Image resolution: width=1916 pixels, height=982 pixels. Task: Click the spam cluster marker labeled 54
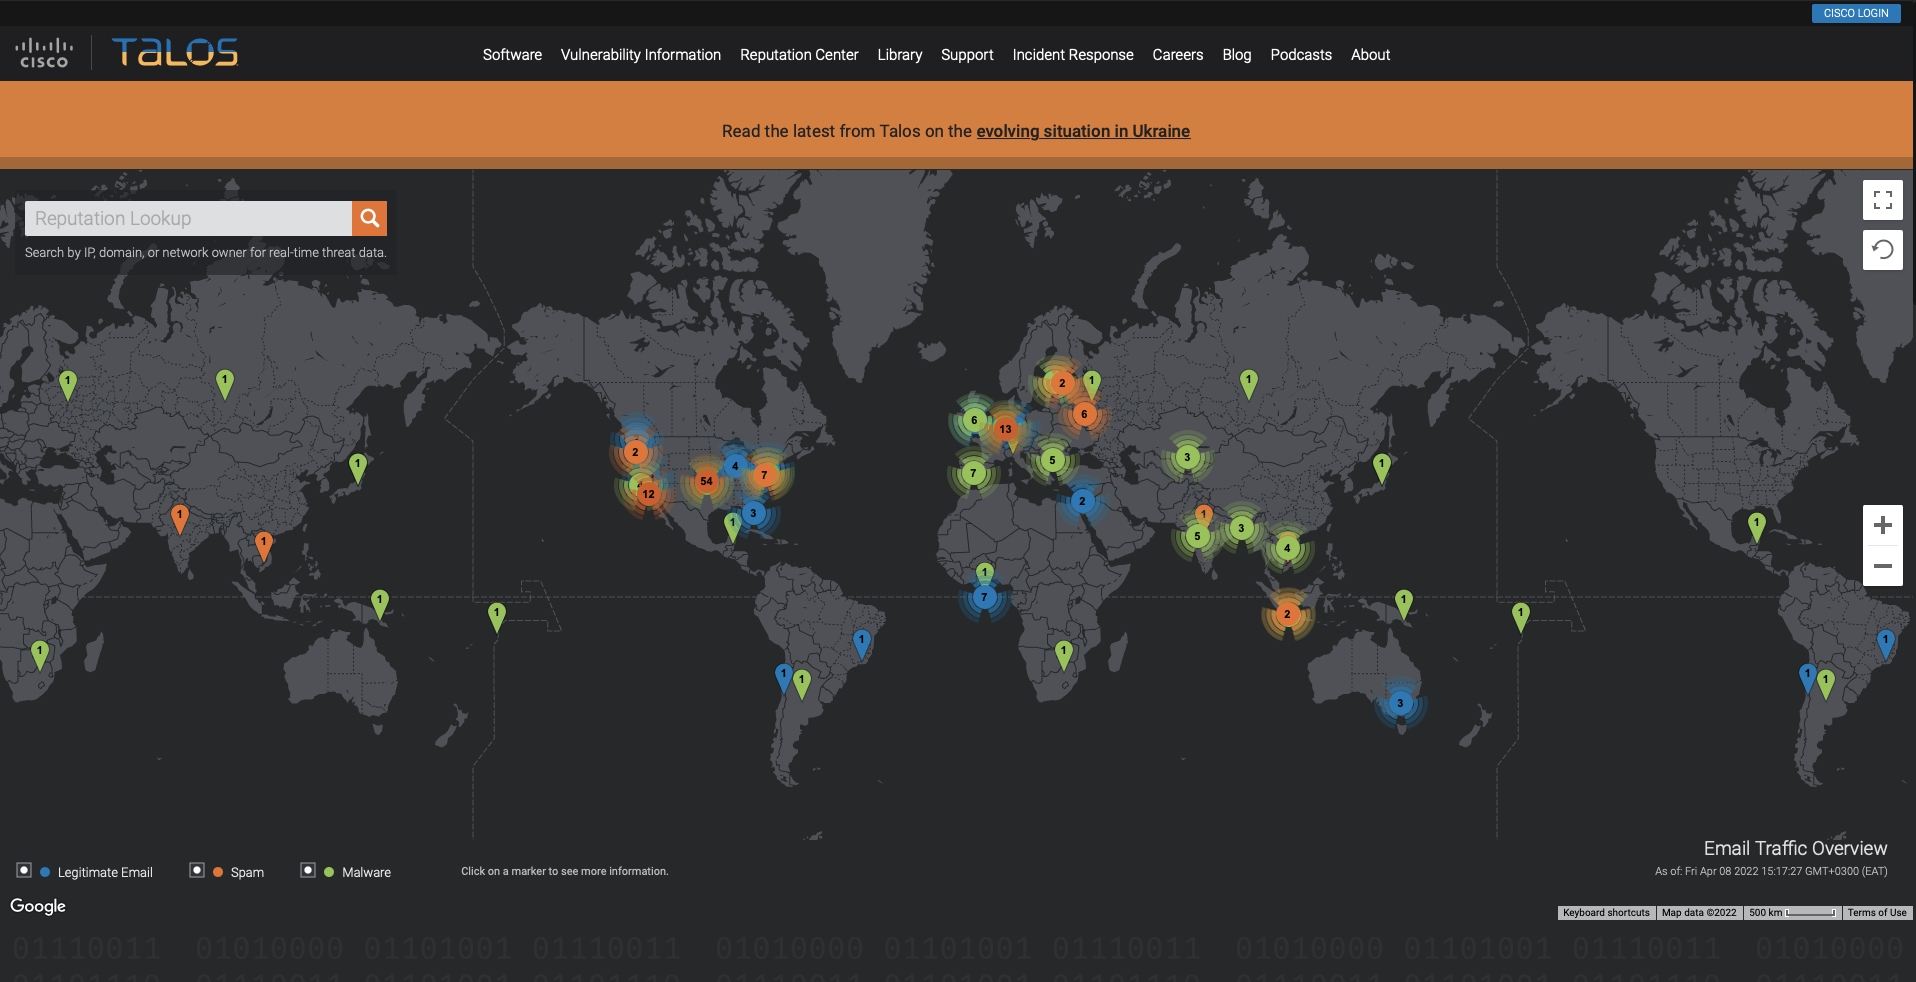706,481
